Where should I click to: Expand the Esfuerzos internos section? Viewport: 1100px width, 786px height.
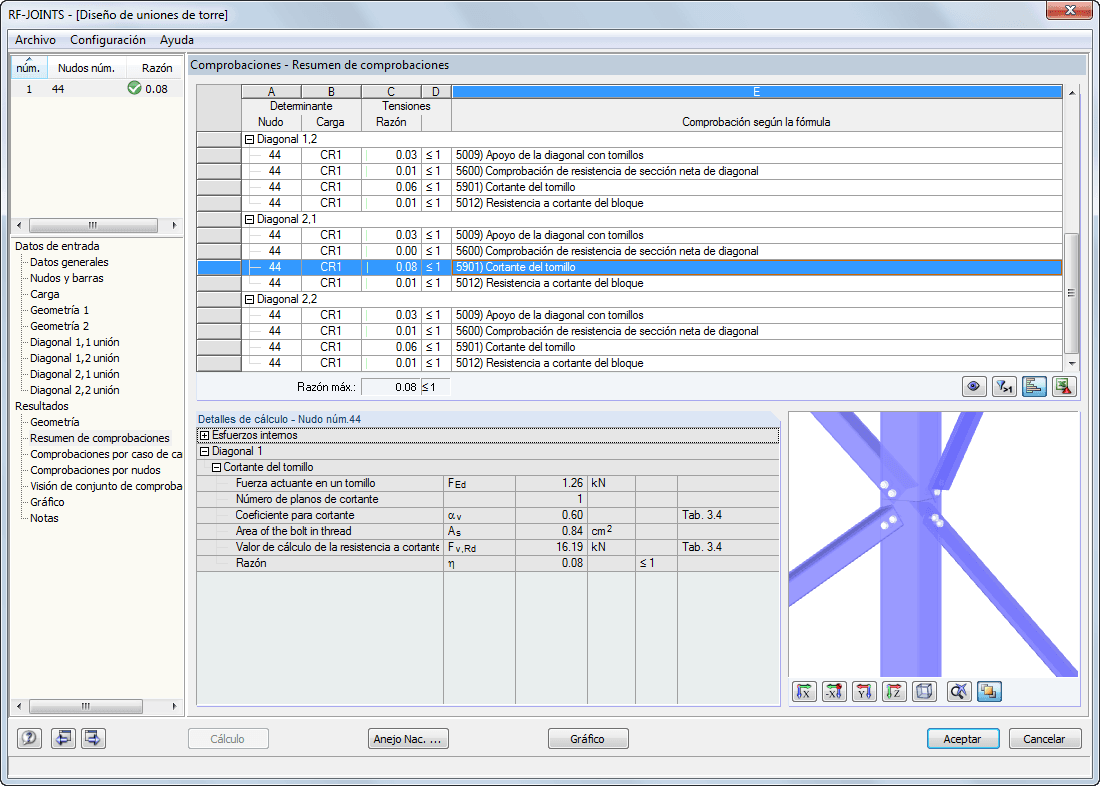[x=205, y=436]
